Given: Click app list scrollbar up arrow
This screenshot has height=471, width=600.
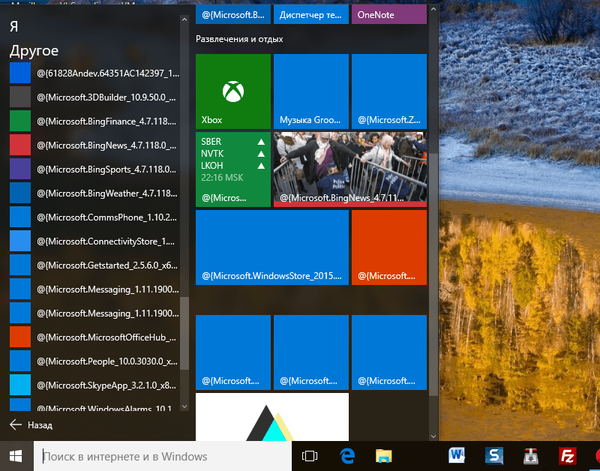Looking at the screenshot, I should coord(184,19).
